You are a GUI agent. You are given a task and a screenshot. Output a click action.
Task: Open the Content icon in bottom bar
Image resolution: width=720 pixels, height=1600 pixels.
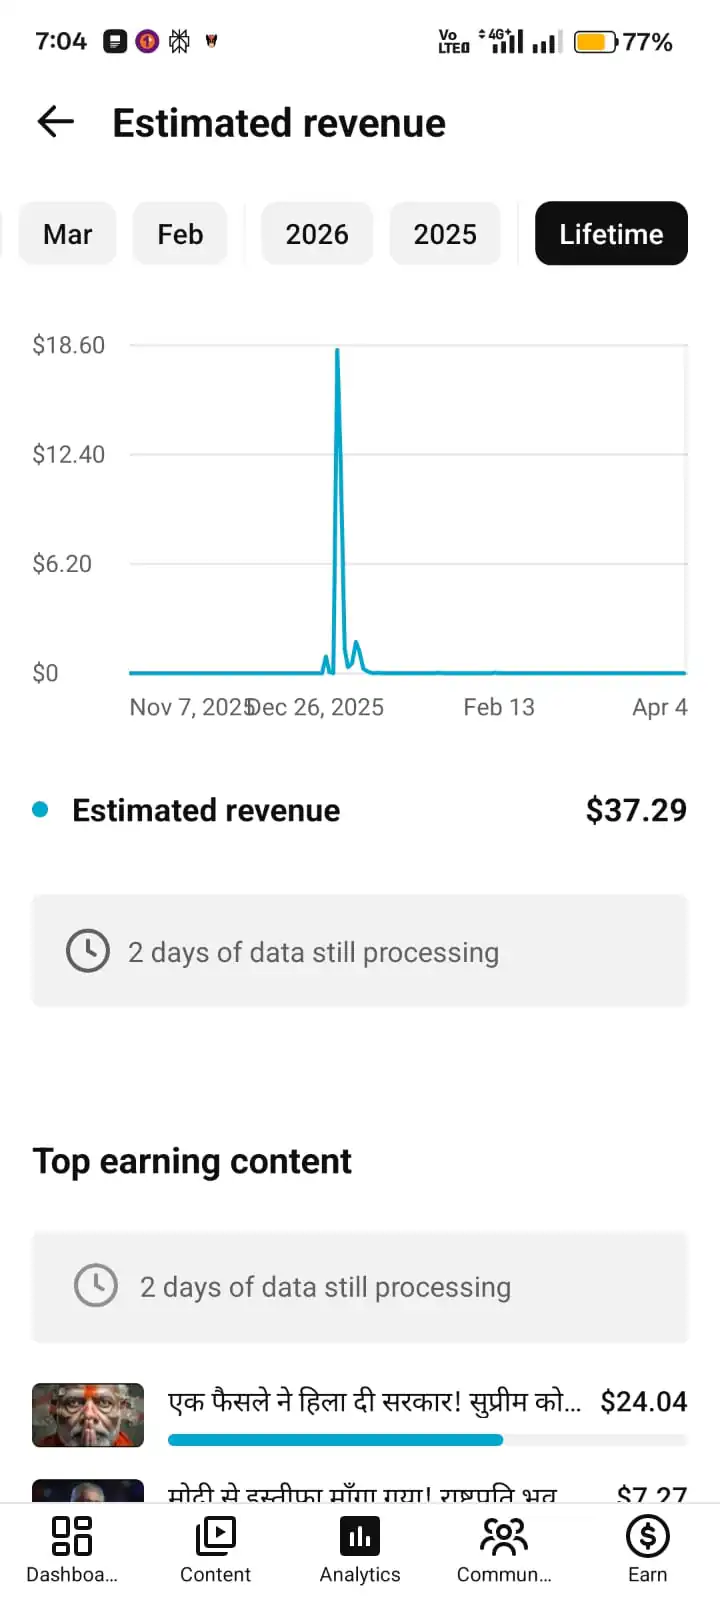pyautogui.click(x=215, y=1536)
